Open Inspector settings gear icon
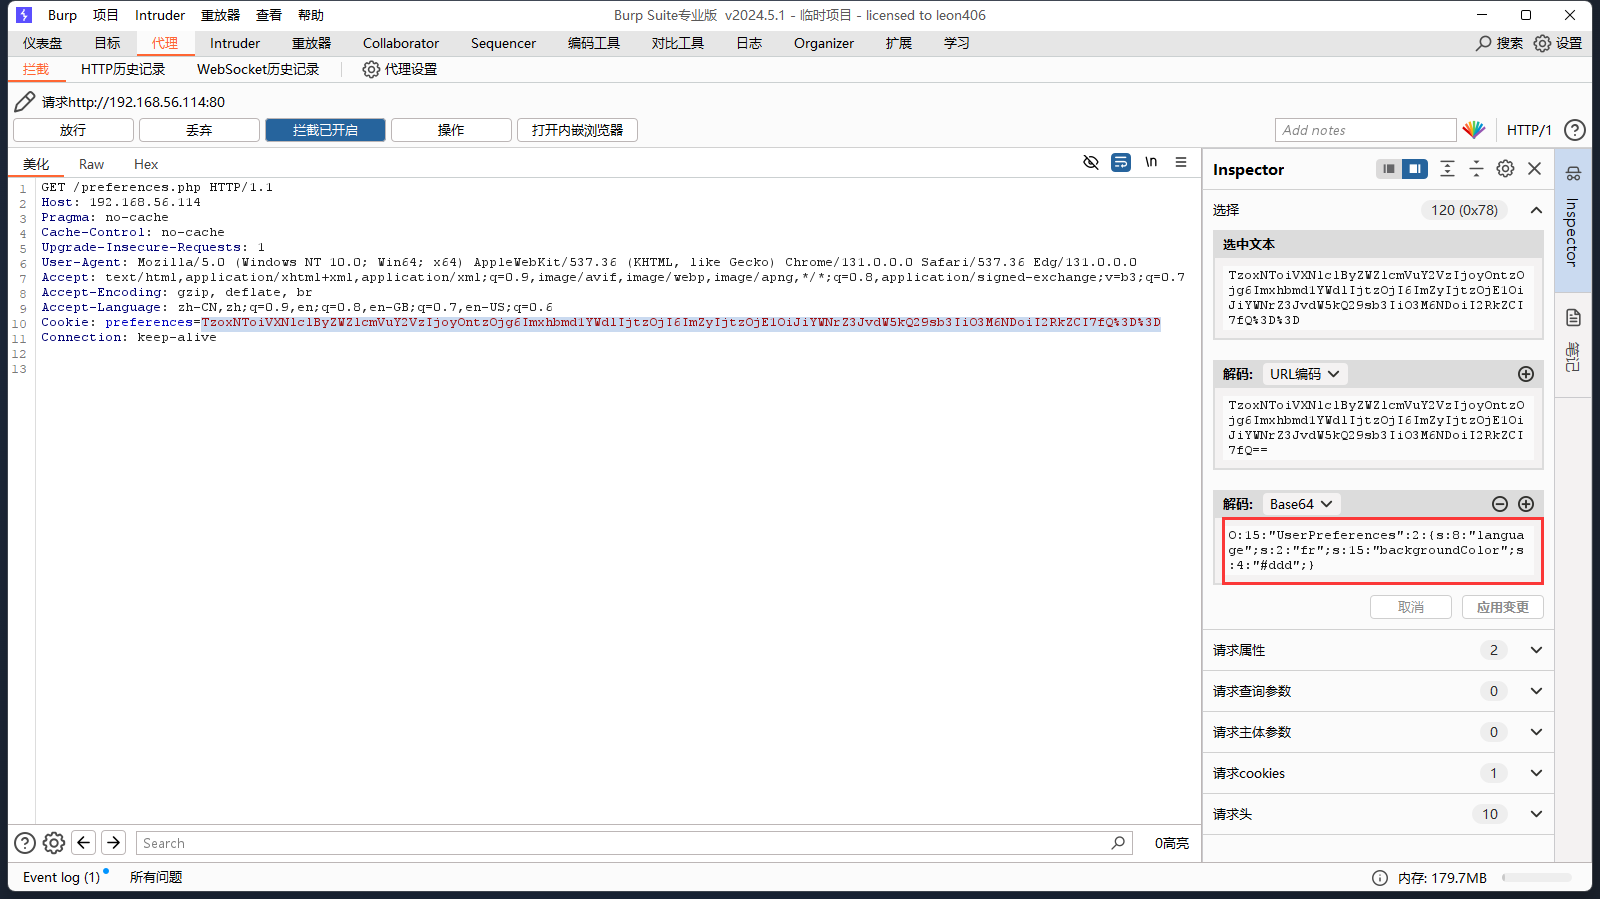The width and height of the screenshot is (1600, 899). tap(1505, 169)
